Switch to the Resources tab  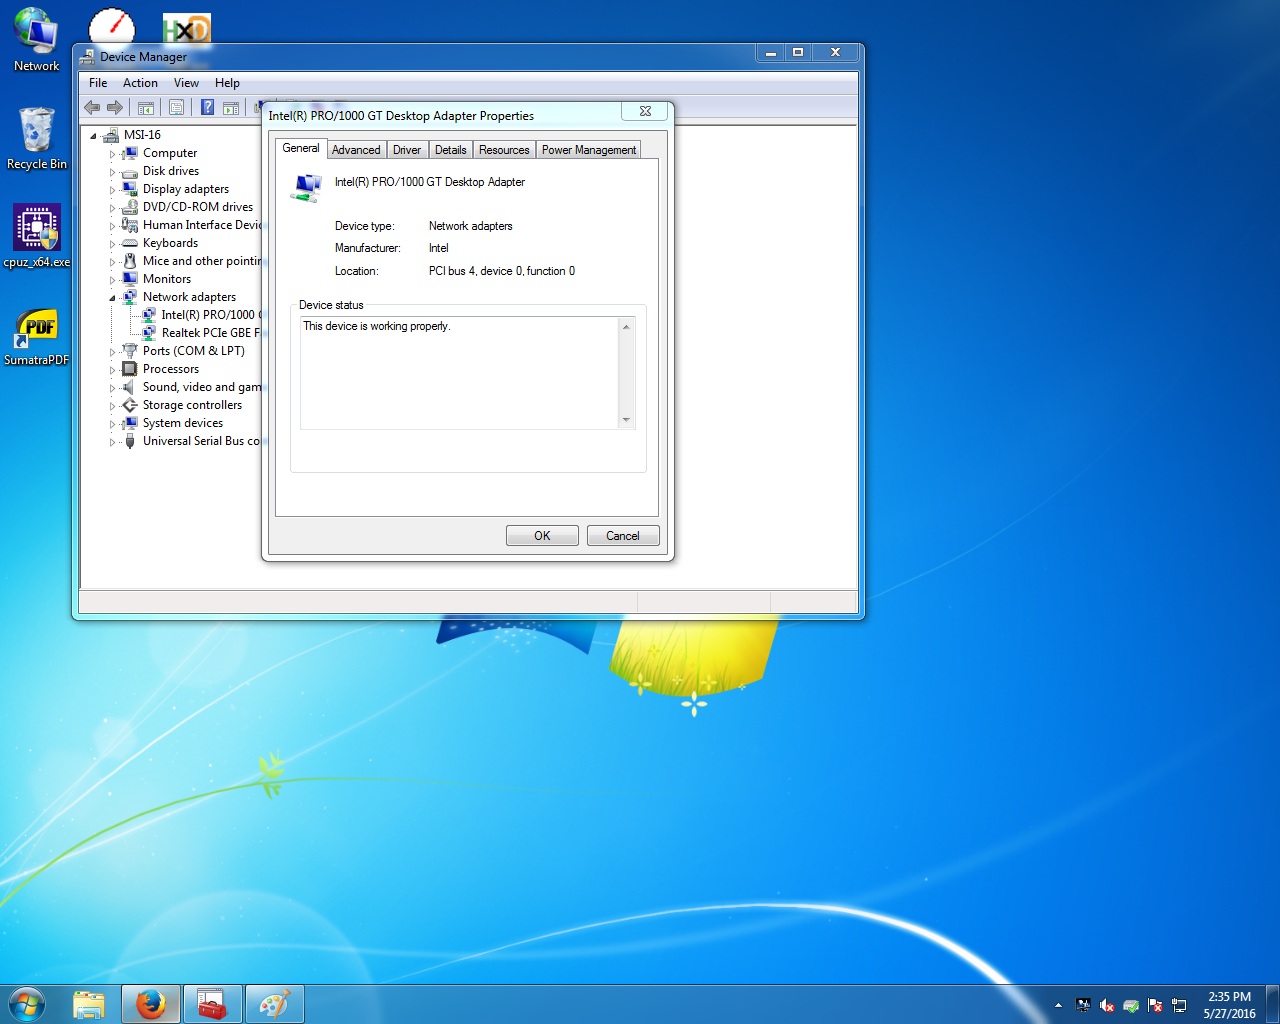tap(504, 150)
